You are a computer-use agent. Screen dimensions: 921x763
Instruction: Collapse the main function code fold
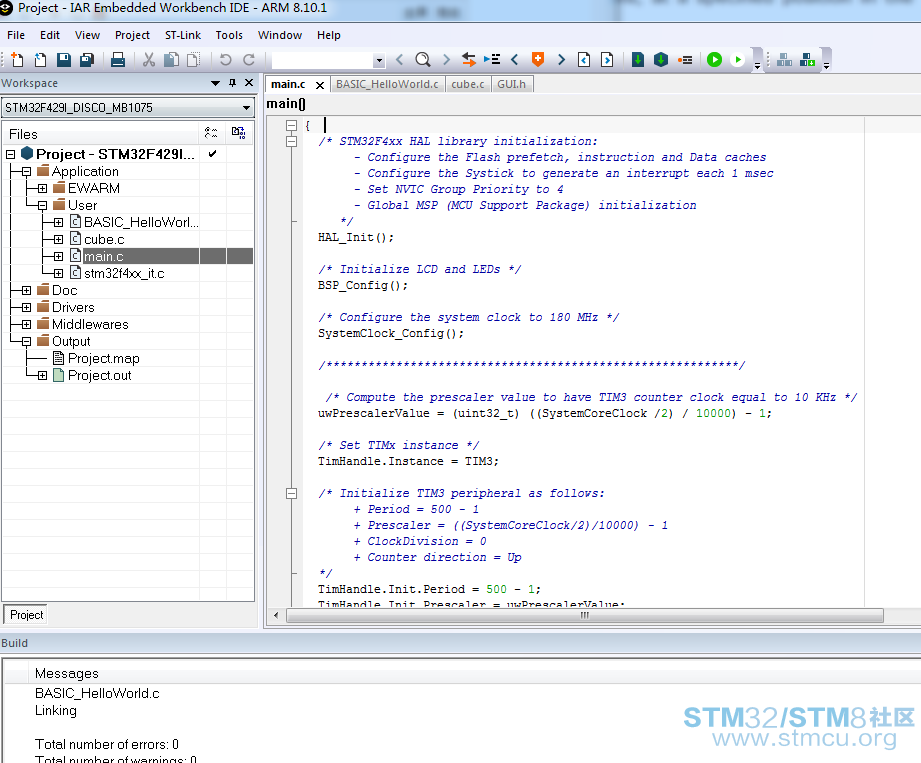click(x=291, y=126)
